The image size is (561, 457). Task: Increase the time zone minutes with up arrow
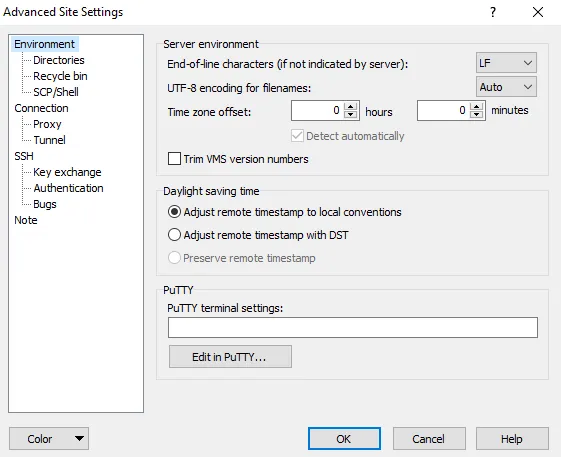click(x=477, y=106)
